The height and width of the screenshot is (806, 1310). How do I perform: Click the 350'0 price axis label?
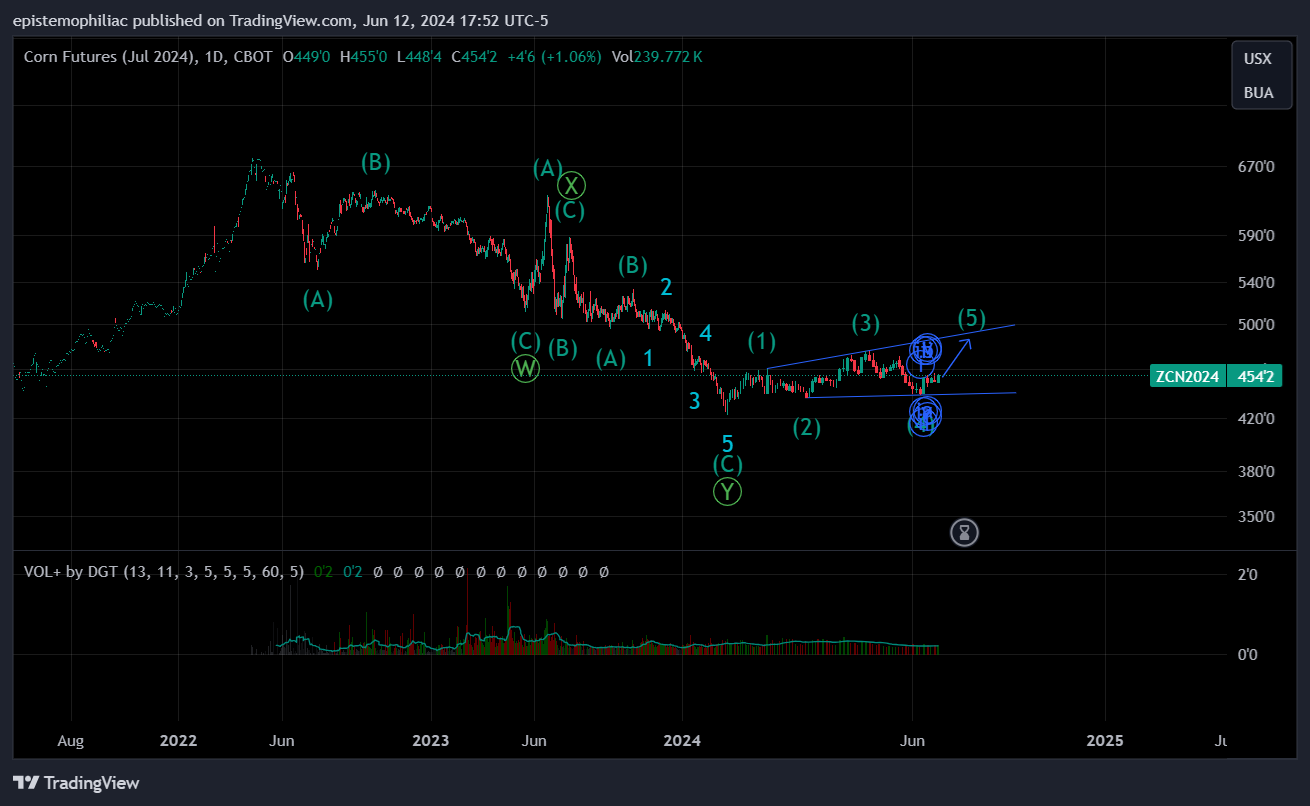click(x=1255, y=517)
